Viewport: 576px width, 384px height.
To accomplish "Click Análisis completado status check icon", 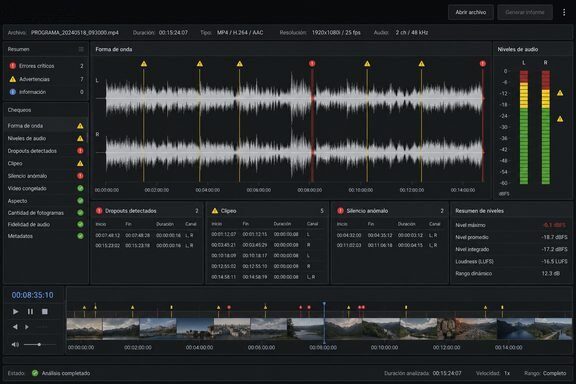I will pyautogui.click(x=35, y=373).
